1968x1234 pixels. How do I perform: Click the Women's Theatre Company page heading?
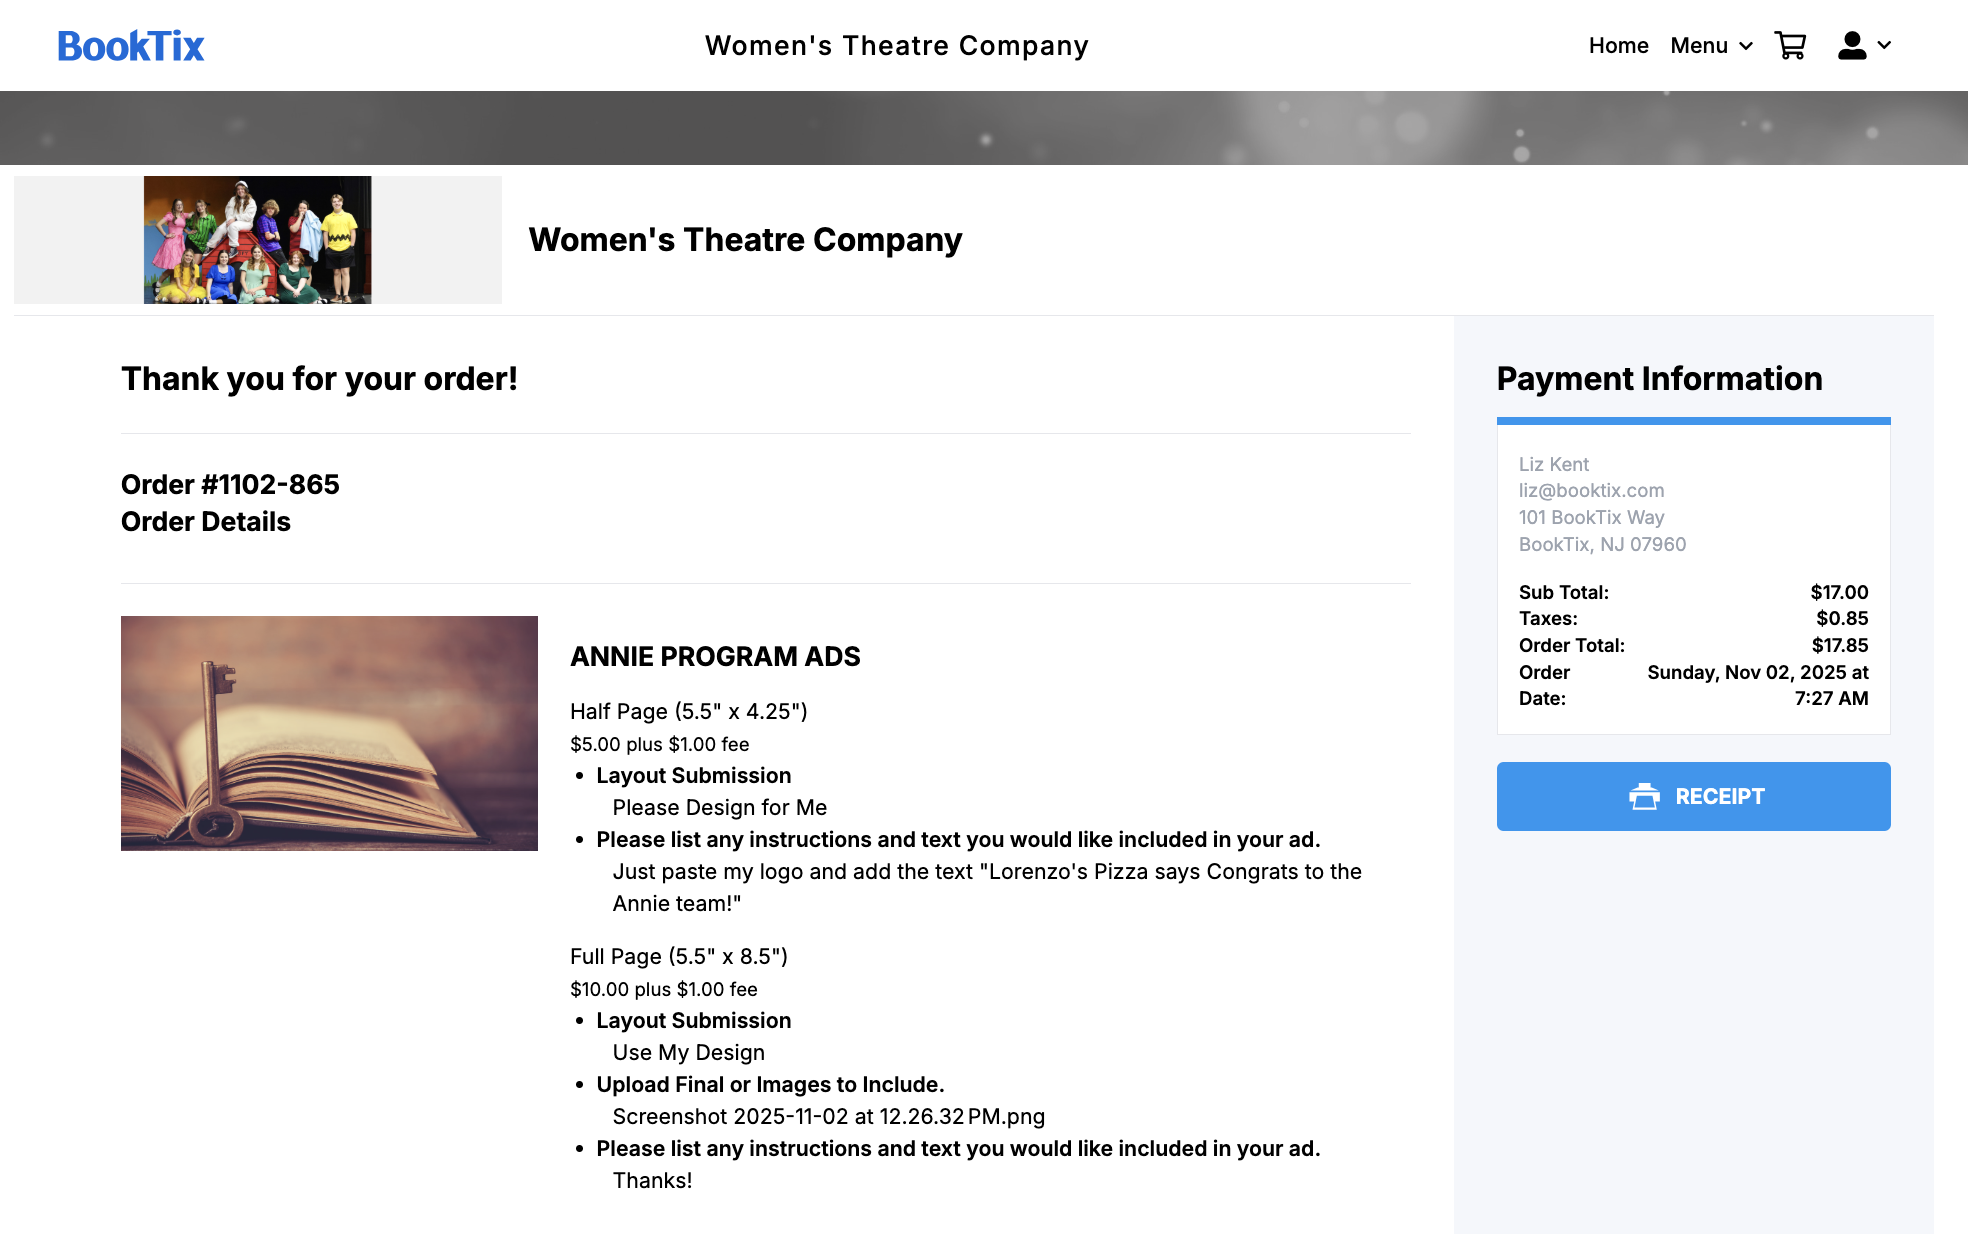[745, 240]
